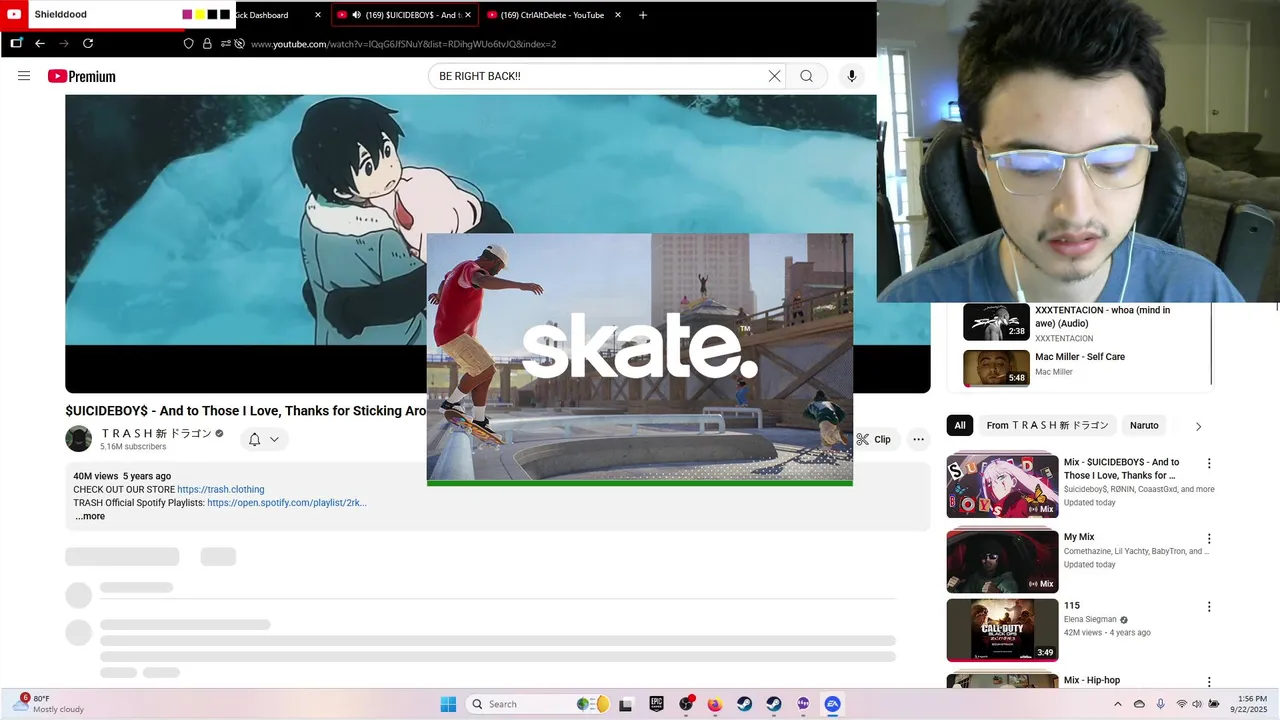The height and width of the screenshot is (720, 1280).
Task: Open the volume tray icon
Action: pos(1197,704)
